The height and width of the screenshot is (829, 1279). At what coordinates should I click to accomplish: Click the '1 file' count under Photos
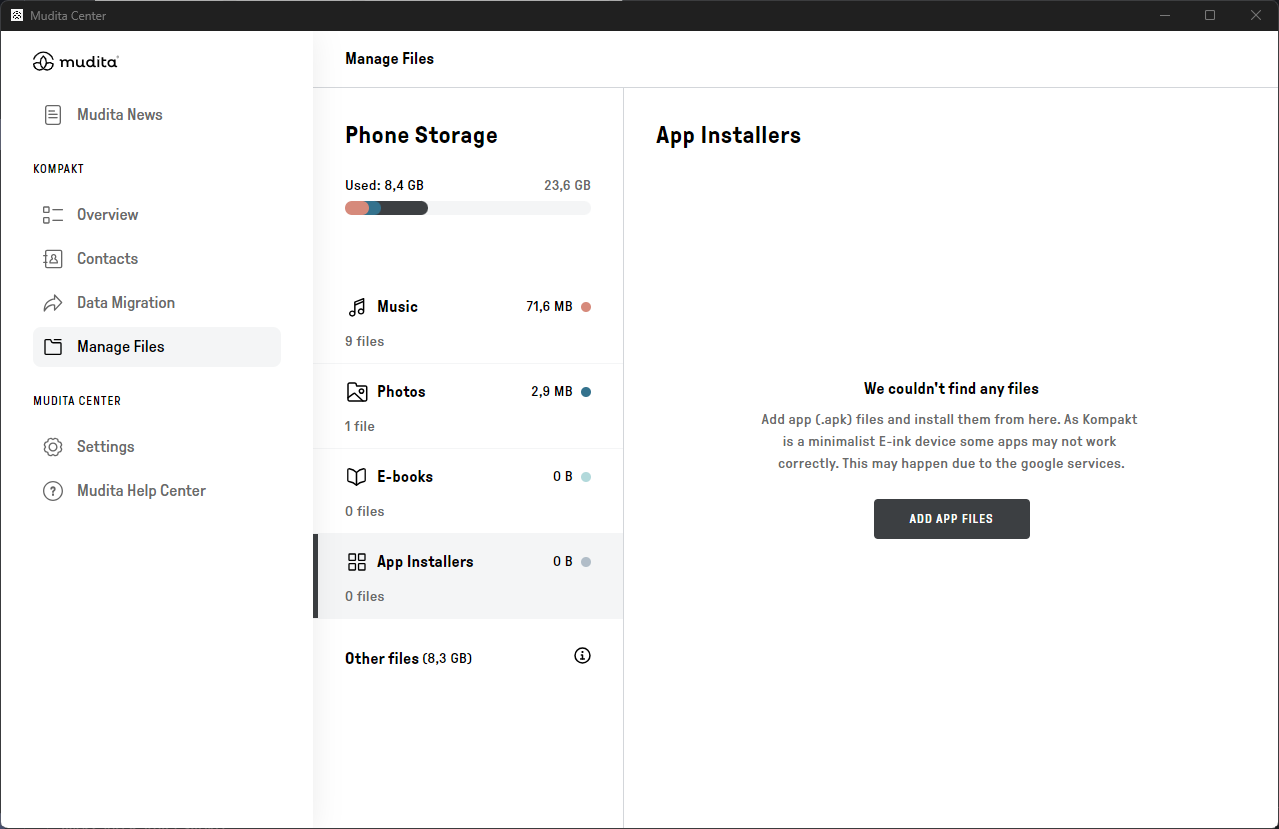click(360, 427)
